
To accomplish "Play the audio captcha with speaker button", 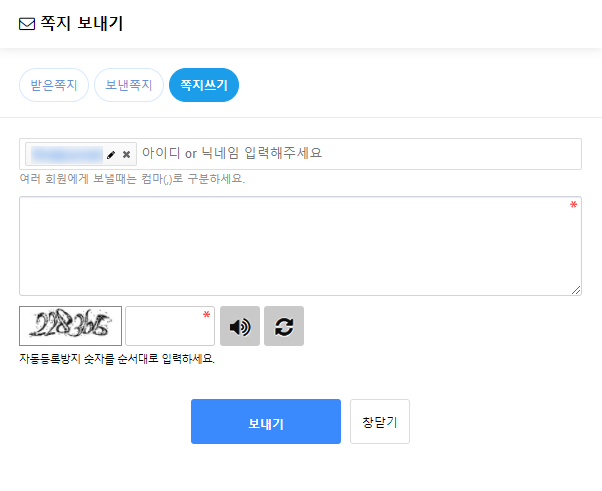I will (x=240, y=326).
